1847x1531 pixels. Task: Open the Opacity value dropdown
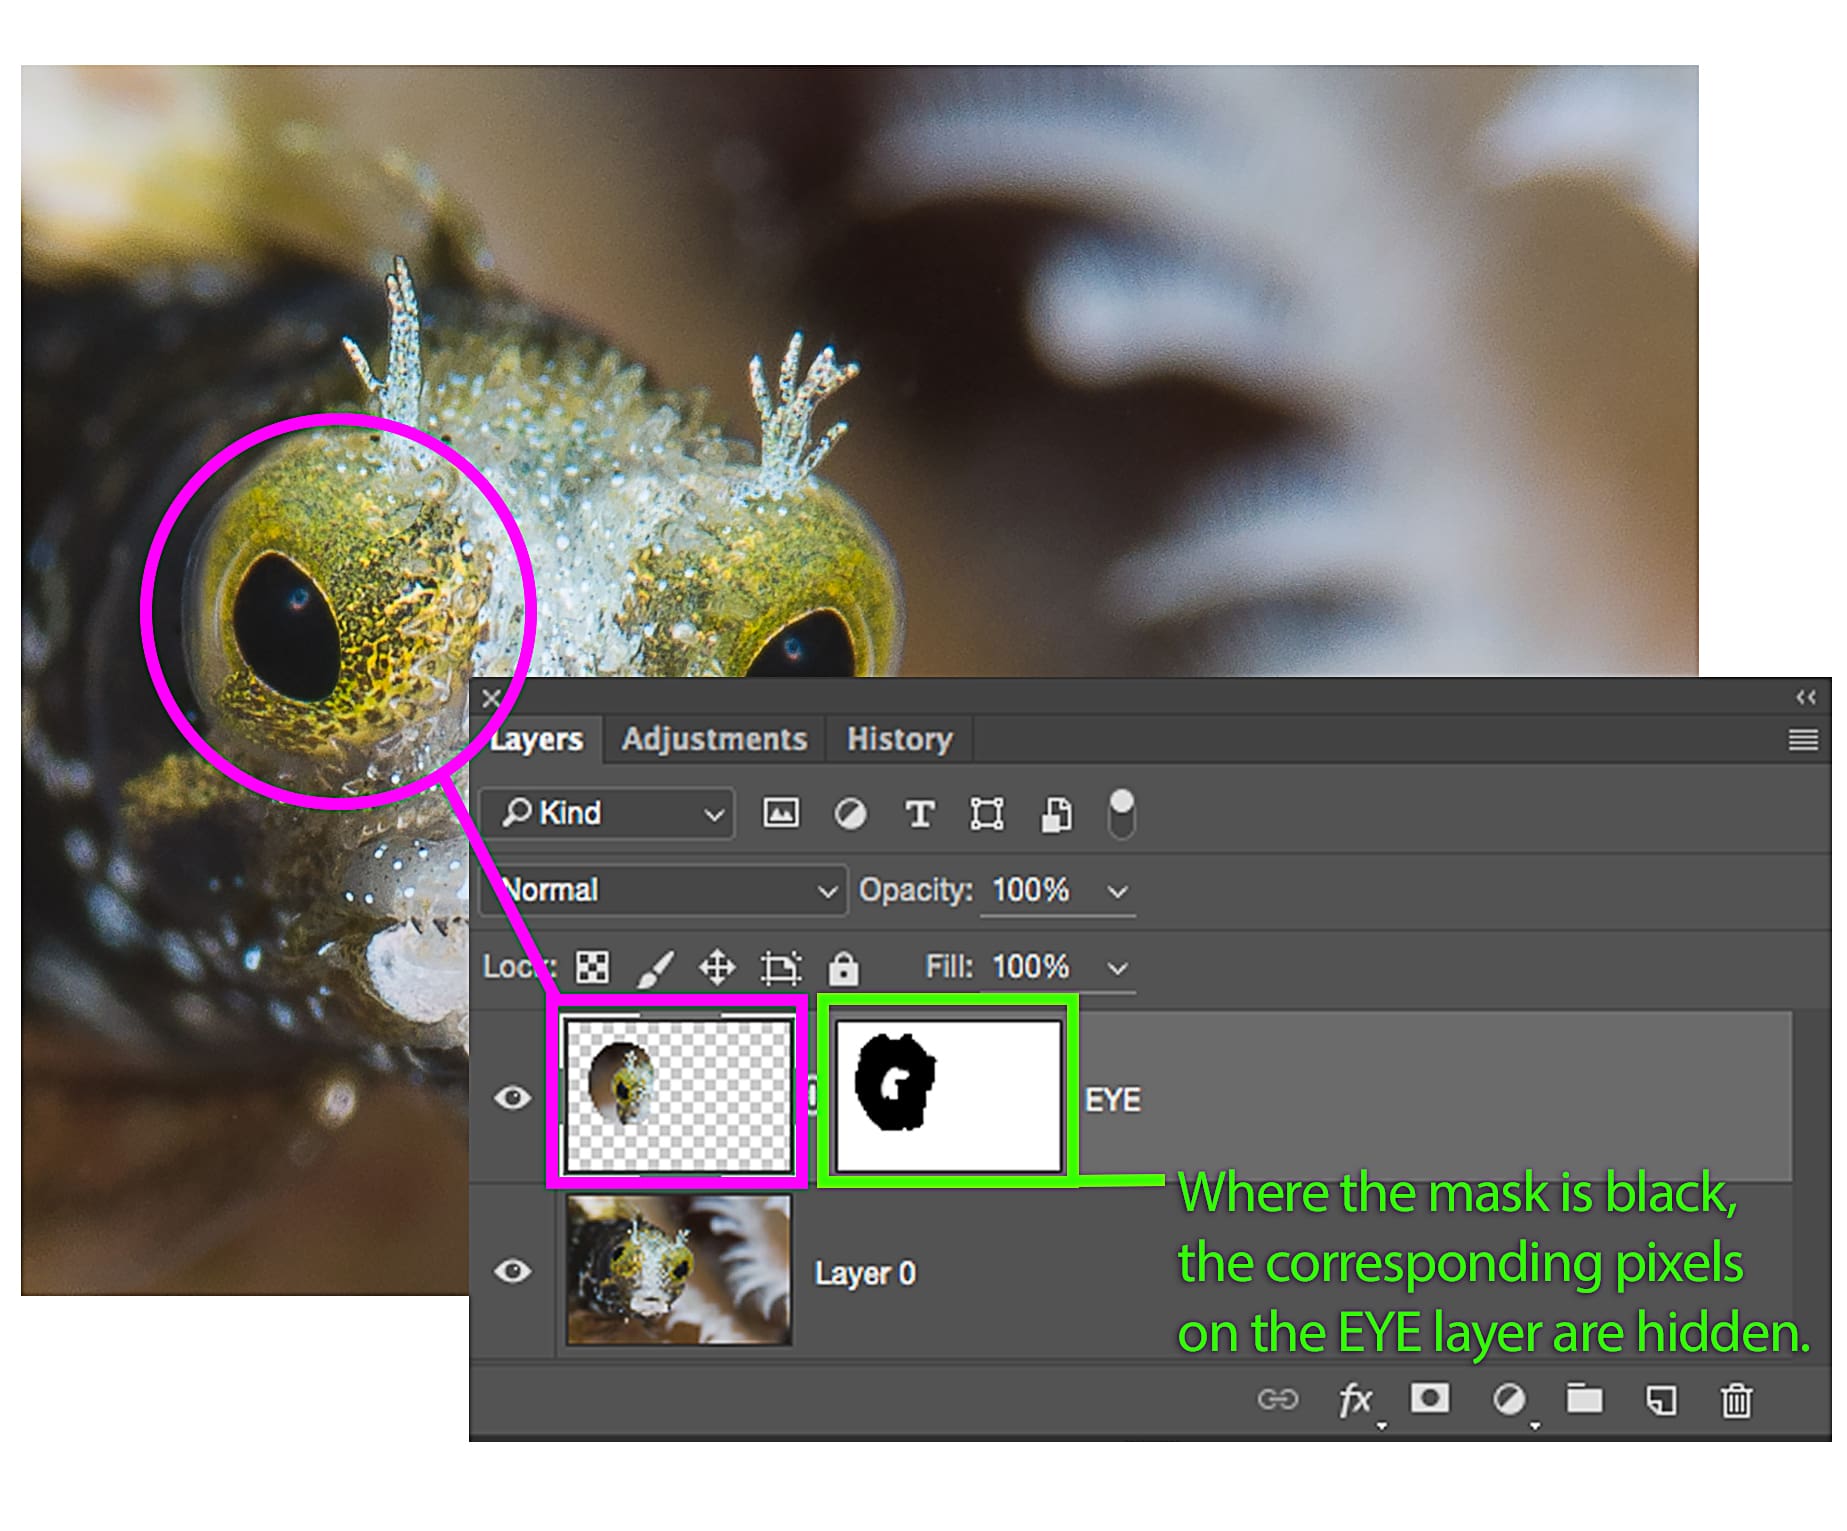(1118, 890)
